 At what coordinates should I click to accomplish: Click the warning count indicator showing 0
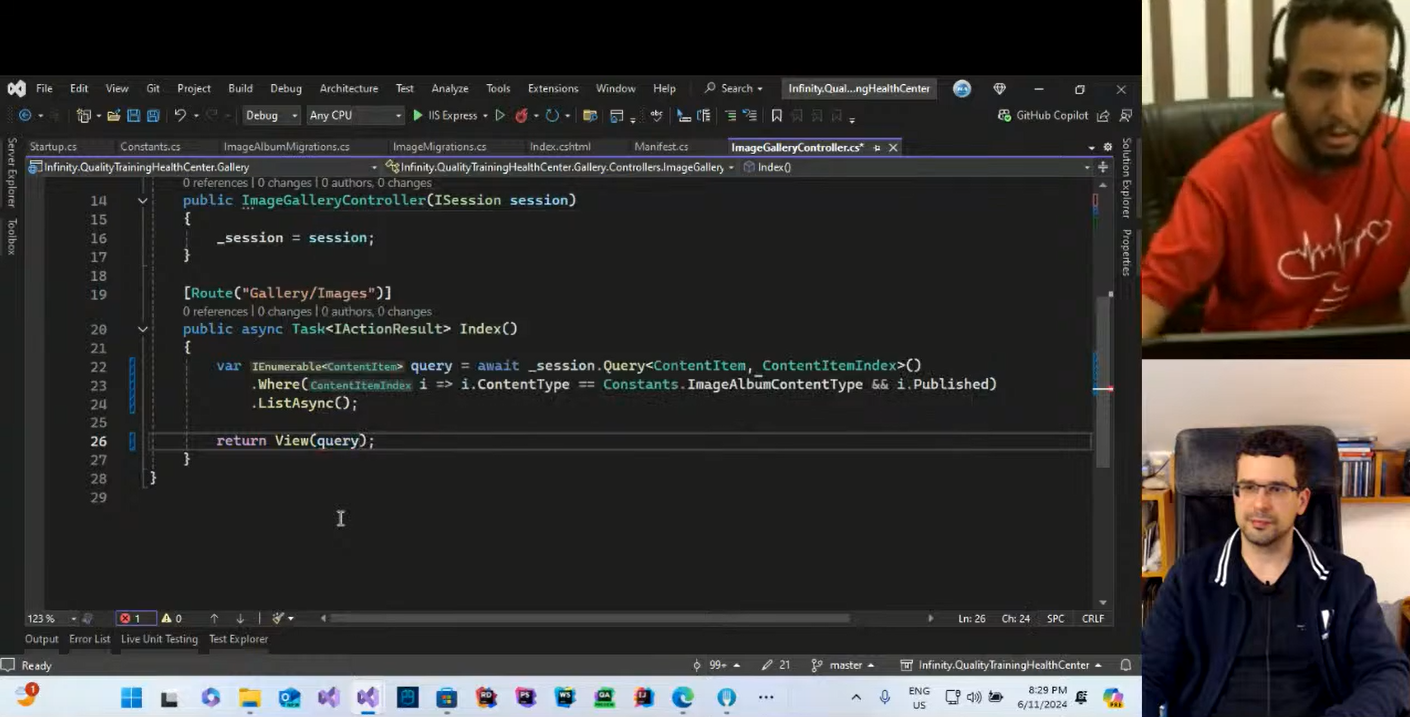(x=171, y=618)
